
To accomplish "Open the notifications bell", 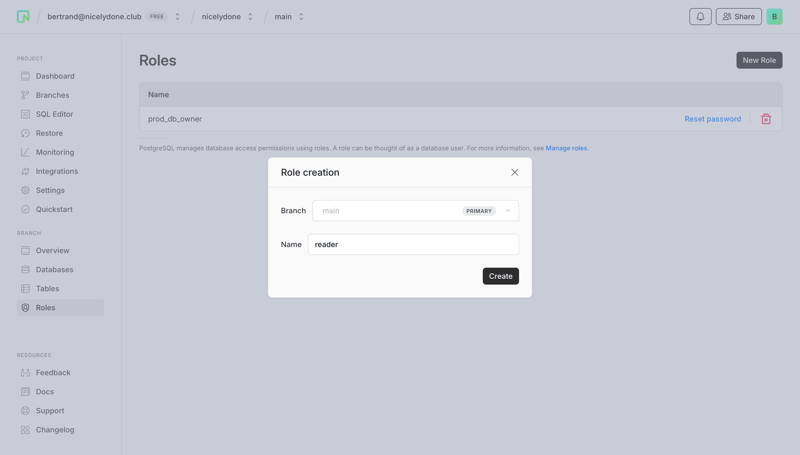I will pyautogui.click(x=700, y=16).
